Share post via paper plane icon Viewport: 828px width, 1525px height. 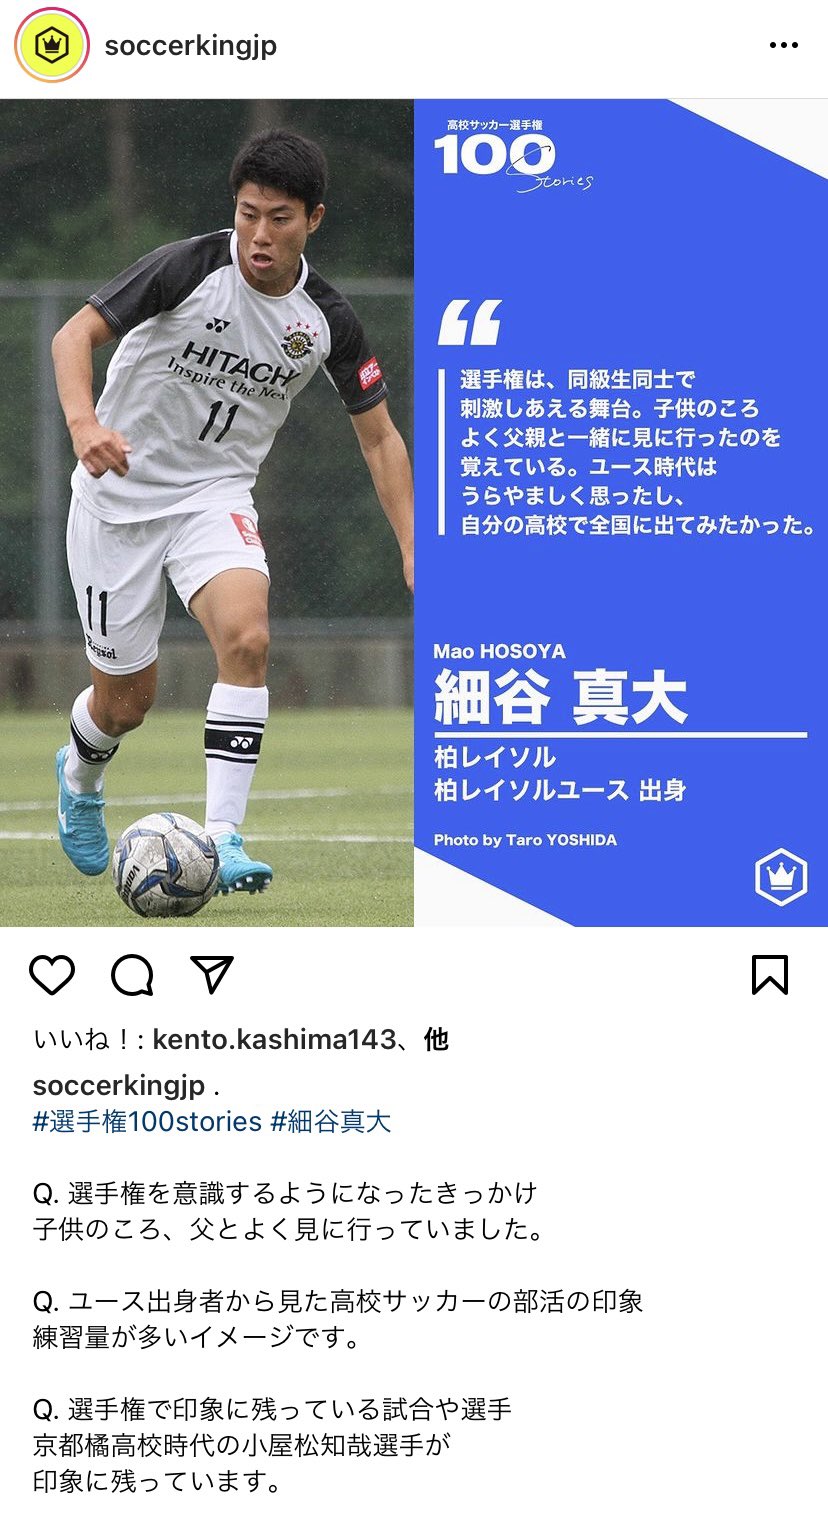click(211, 973)
